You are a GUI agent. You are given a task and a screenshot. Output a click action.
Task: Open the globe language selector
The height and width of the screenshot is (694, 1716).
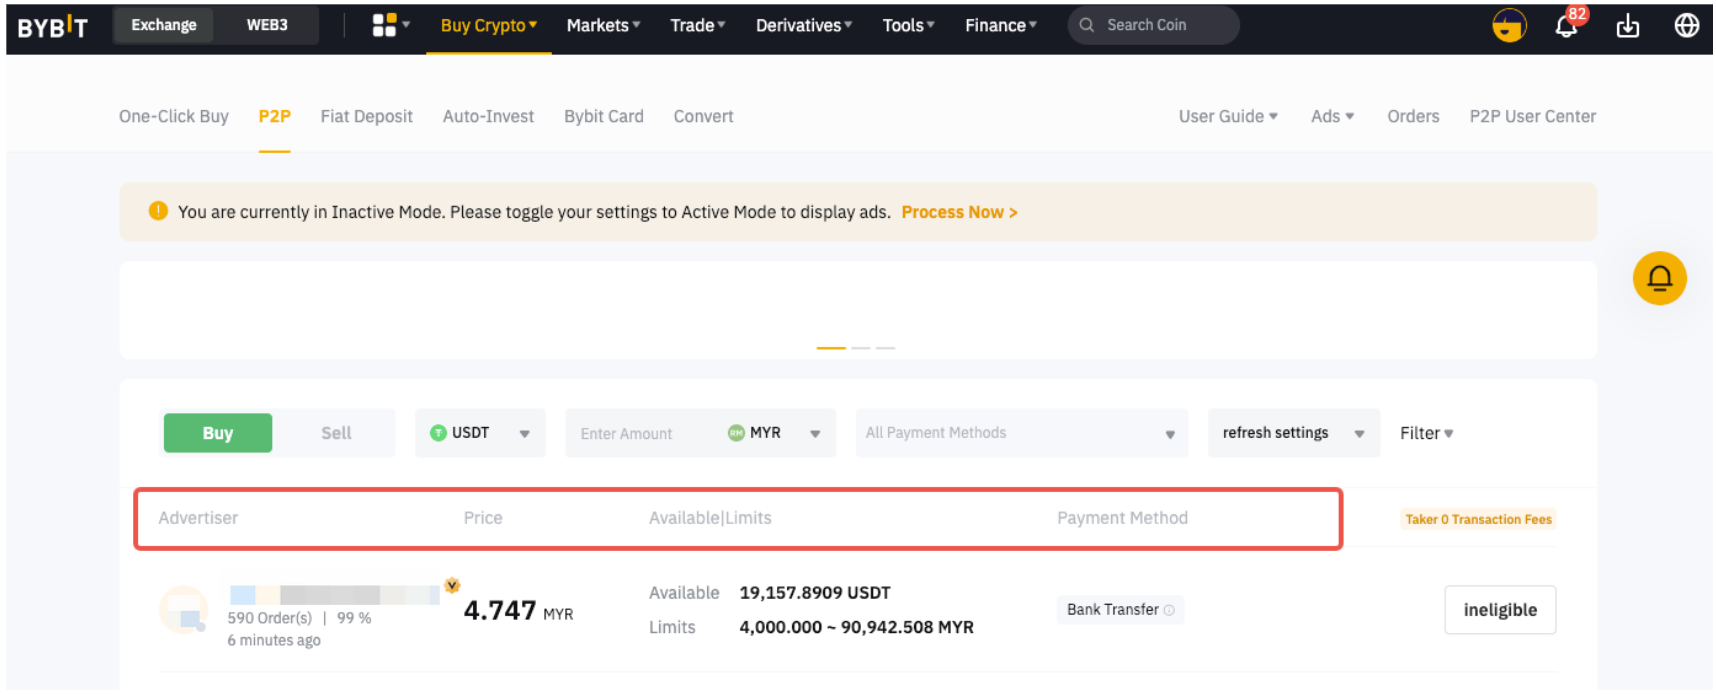point(1686,26)
